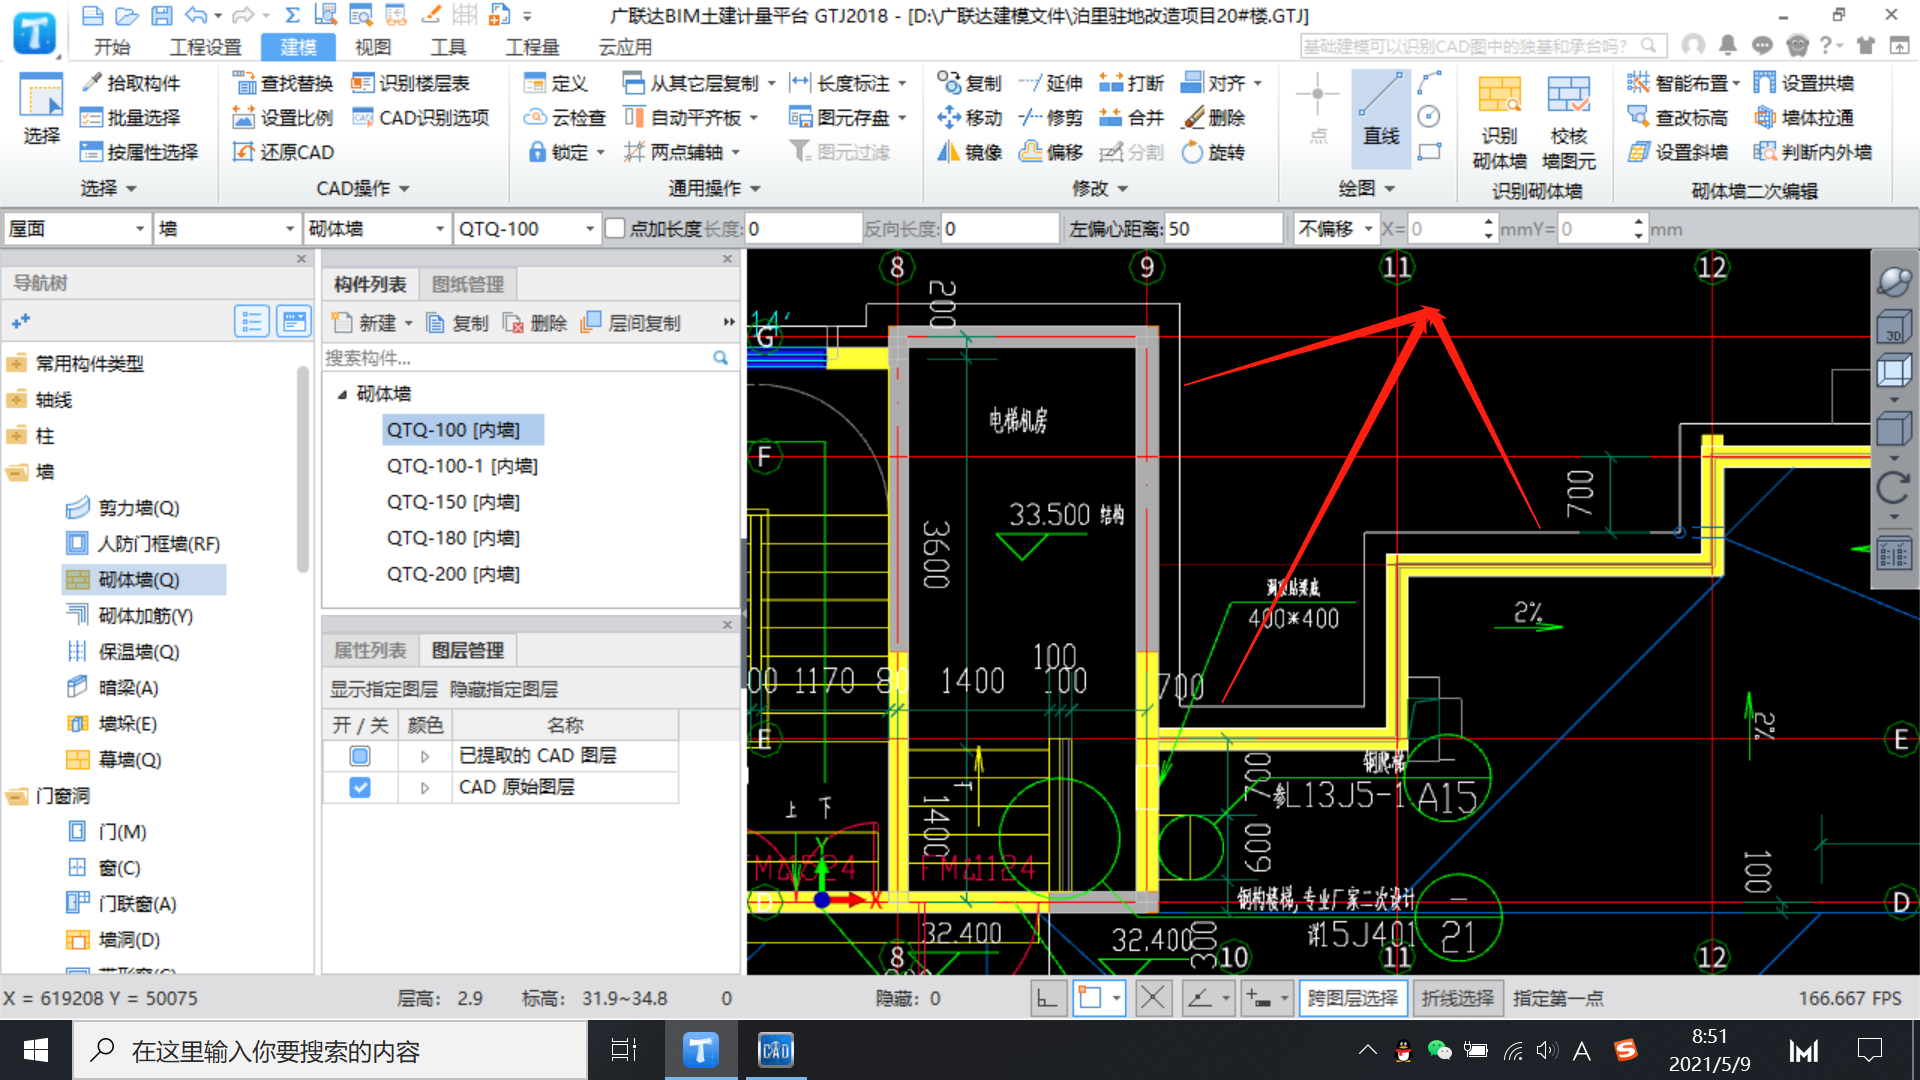Select the 移动 move tool

(969, 118)
